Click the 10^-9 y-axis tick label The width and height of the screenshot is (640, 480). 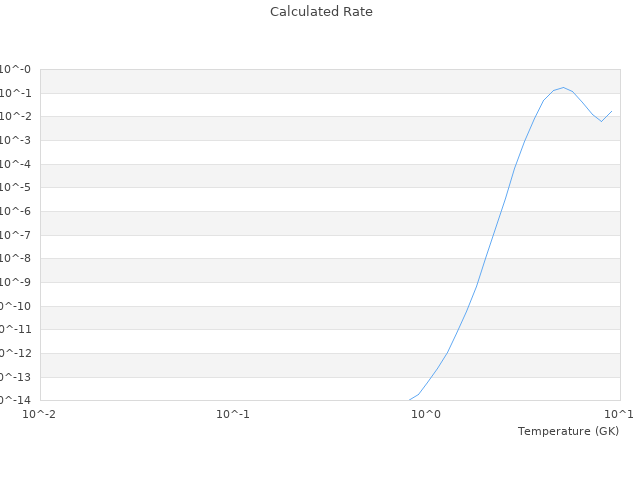click(x=16, y=282)
